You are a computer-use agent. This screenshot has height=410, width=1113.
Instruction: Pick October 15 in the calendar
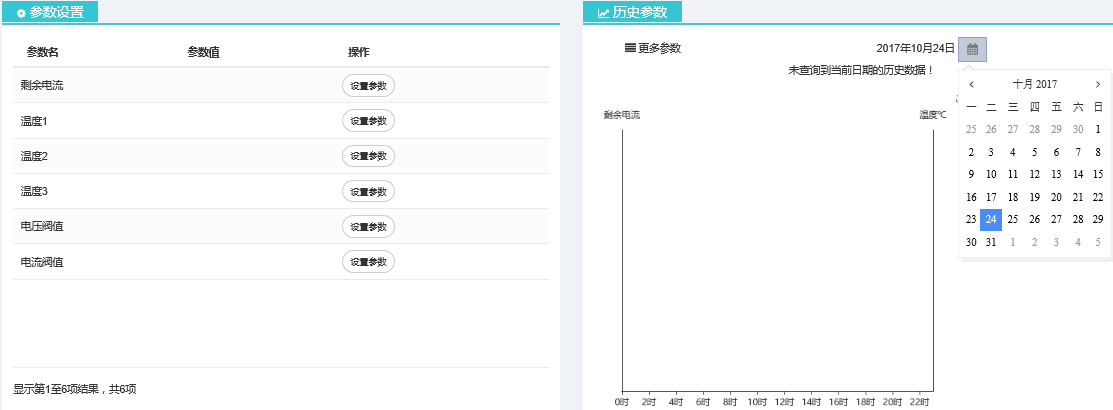click(1098, 174)
